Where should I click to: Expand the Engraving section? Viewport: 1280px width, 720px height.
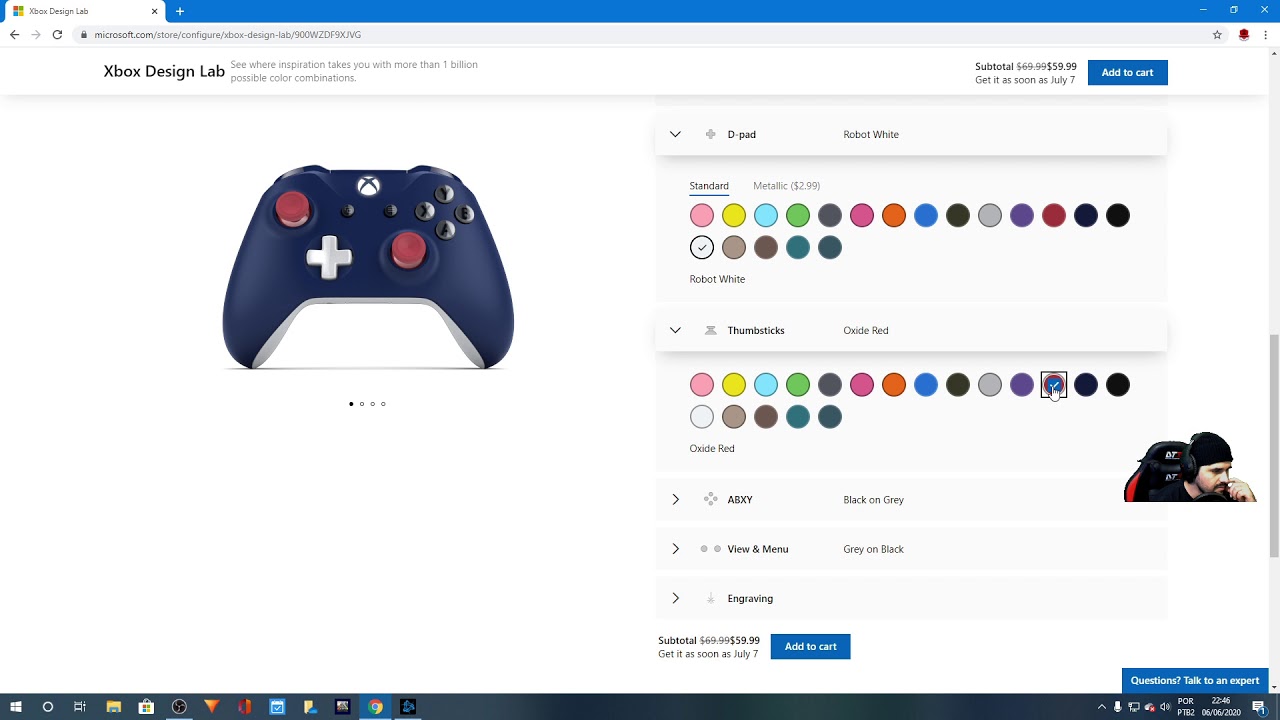coord(675,598)
